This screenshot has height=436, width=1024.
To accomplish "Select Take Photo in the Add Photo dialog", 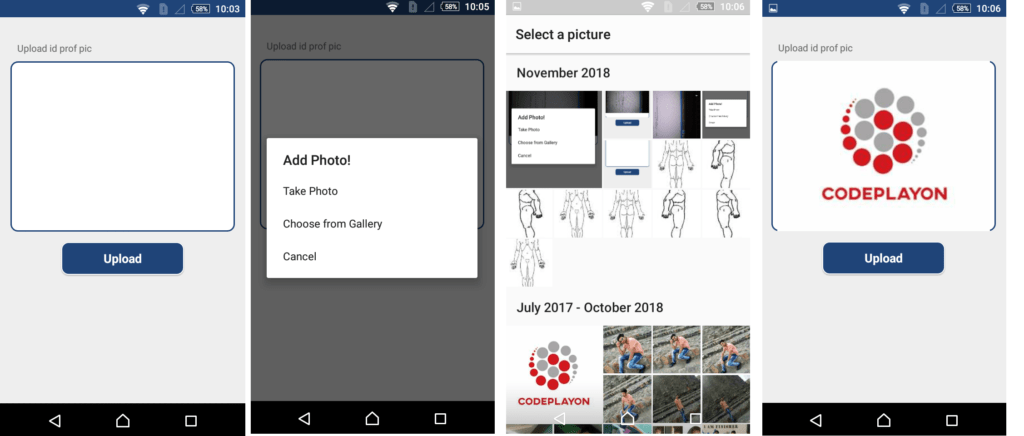I will pyautogui.click(x=310, y=191).
